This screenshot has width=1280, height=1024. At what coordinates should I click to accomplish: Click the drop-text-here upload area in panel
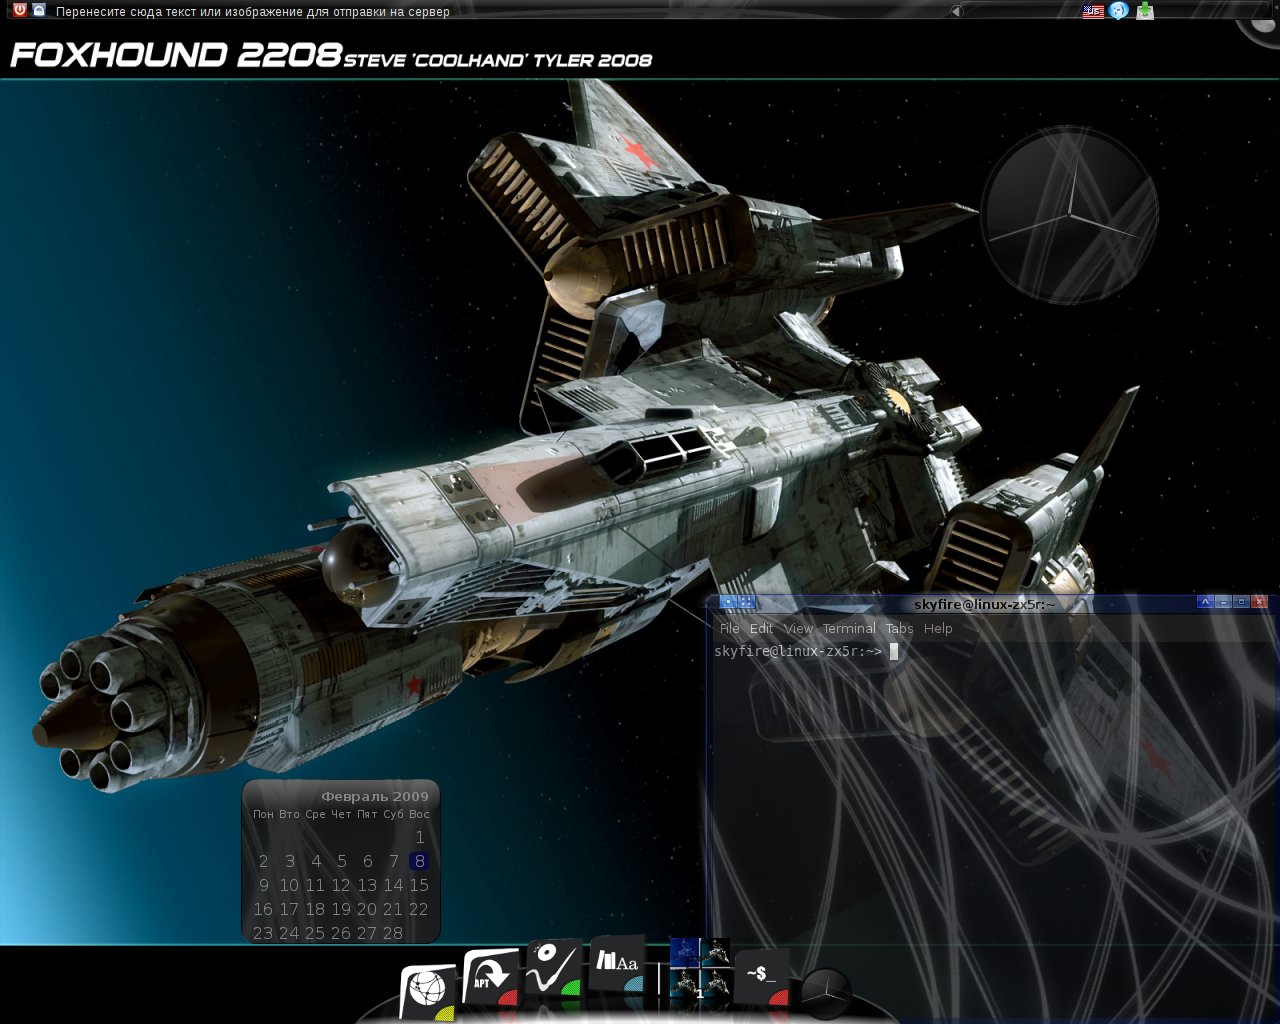pos(253,12)
